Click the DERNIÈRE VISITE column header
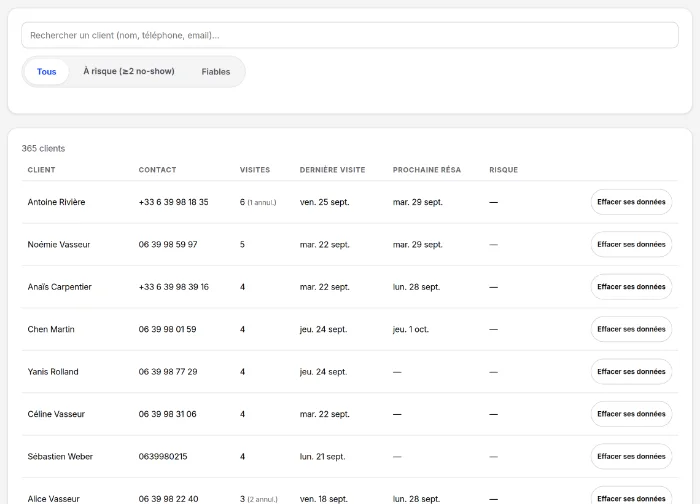The width and height of the screenshot is (700, 504). point(332,170)
